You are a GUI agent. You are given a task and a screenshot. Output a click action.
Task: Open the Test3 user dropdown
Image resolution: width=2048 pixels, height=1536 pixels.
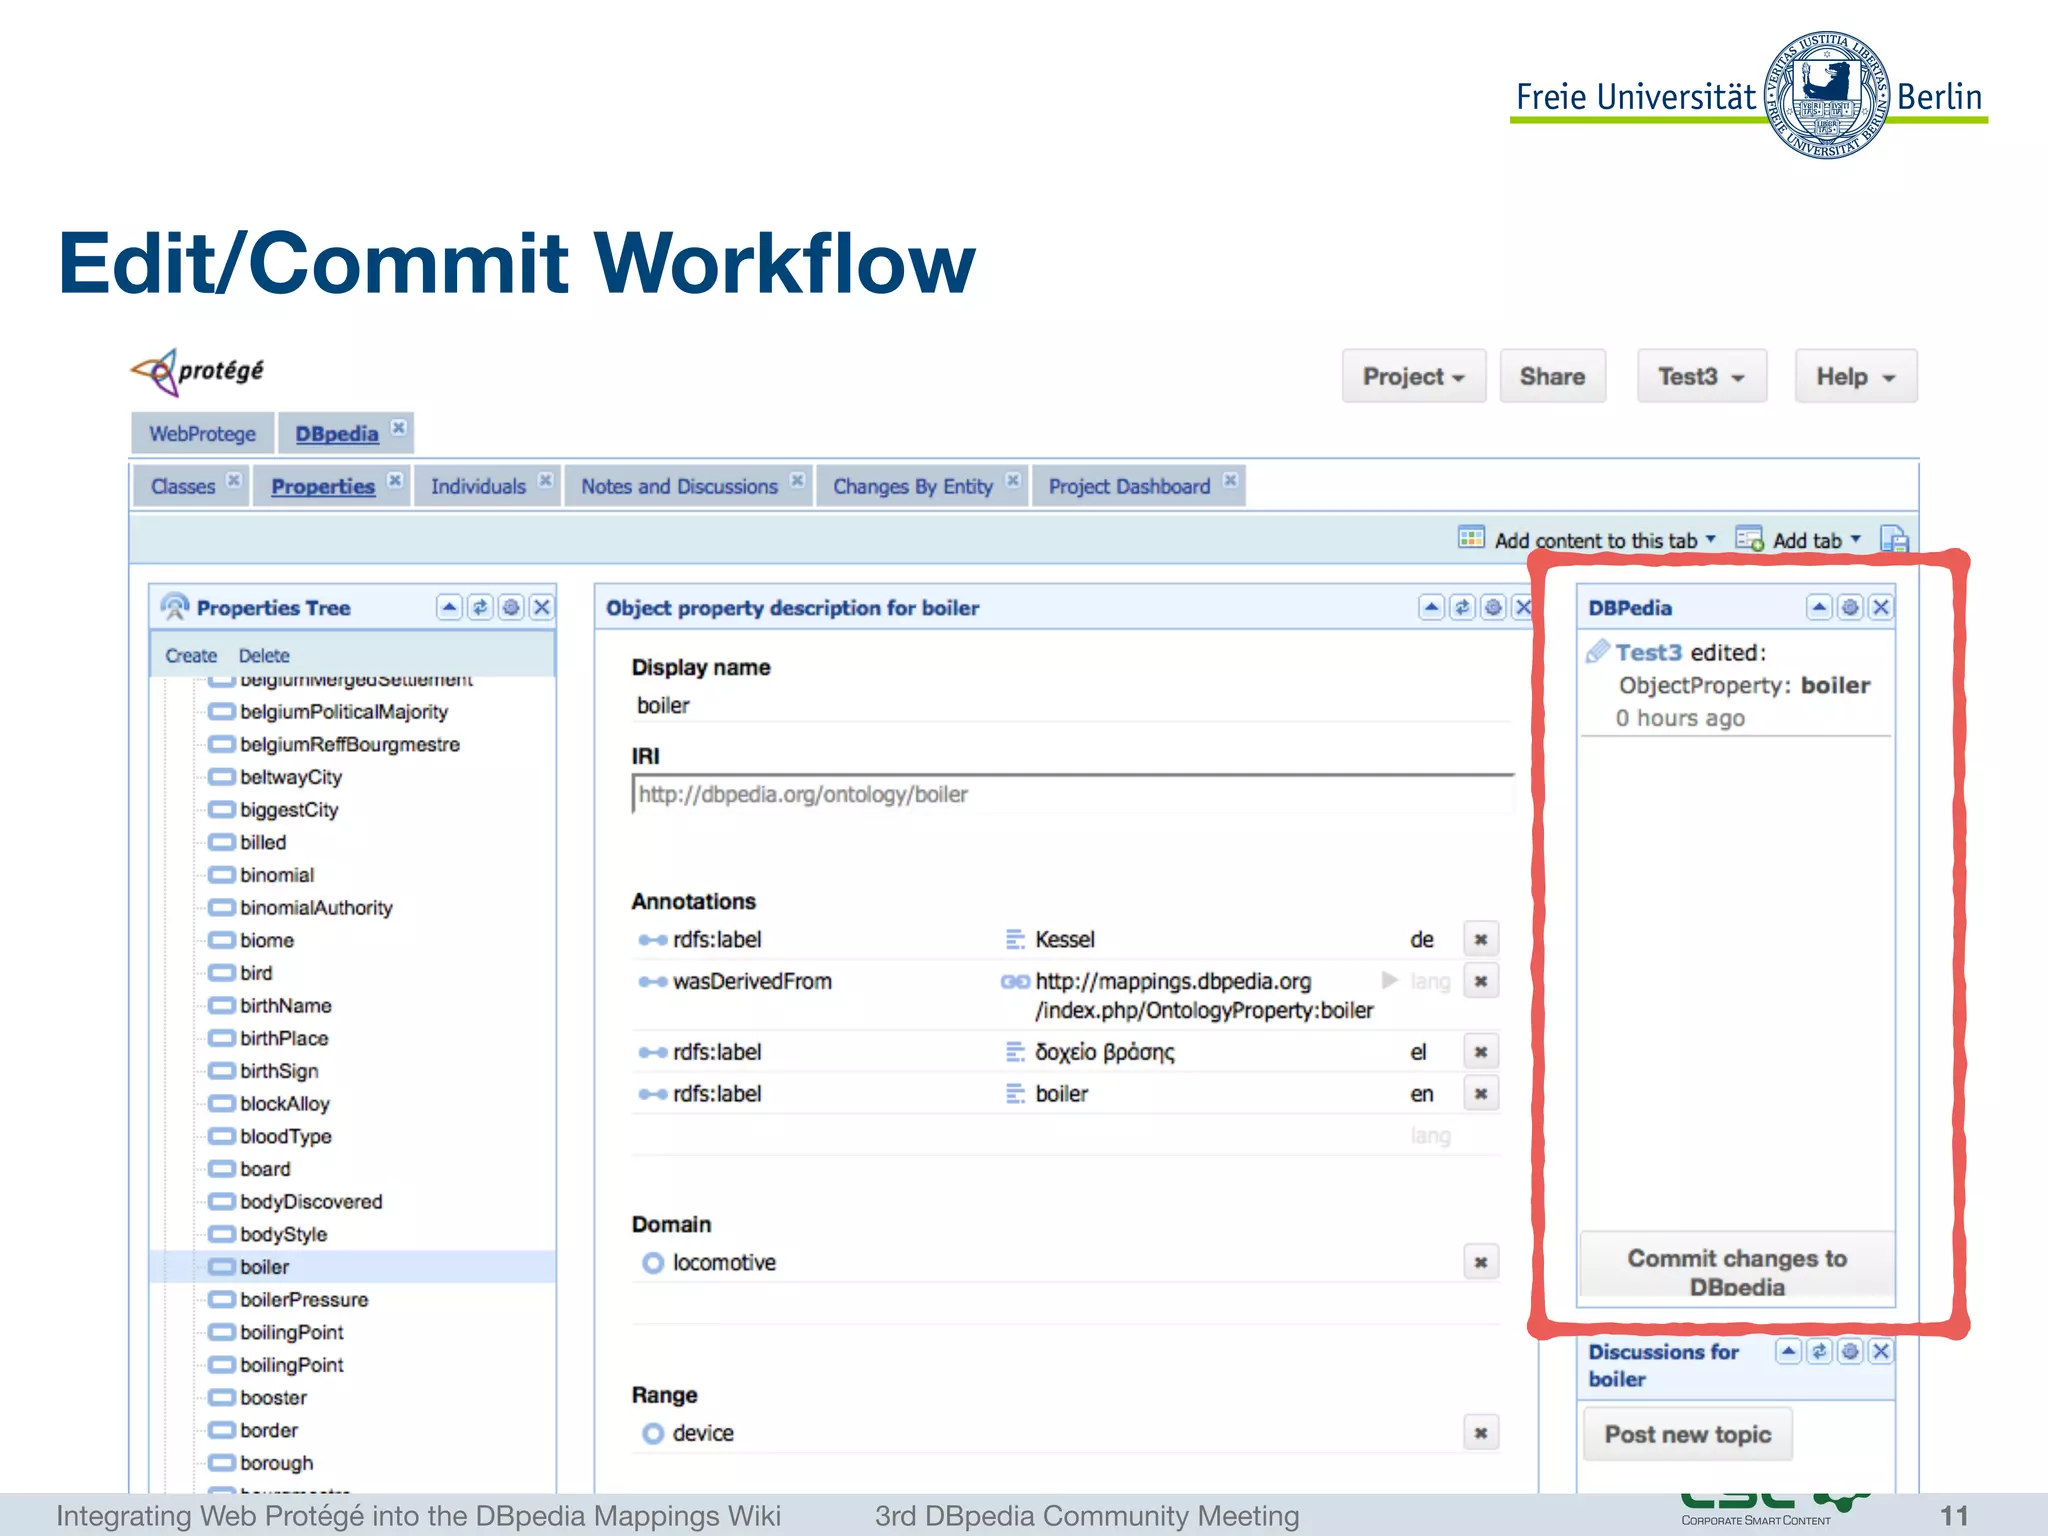(x=1702, y=377)
